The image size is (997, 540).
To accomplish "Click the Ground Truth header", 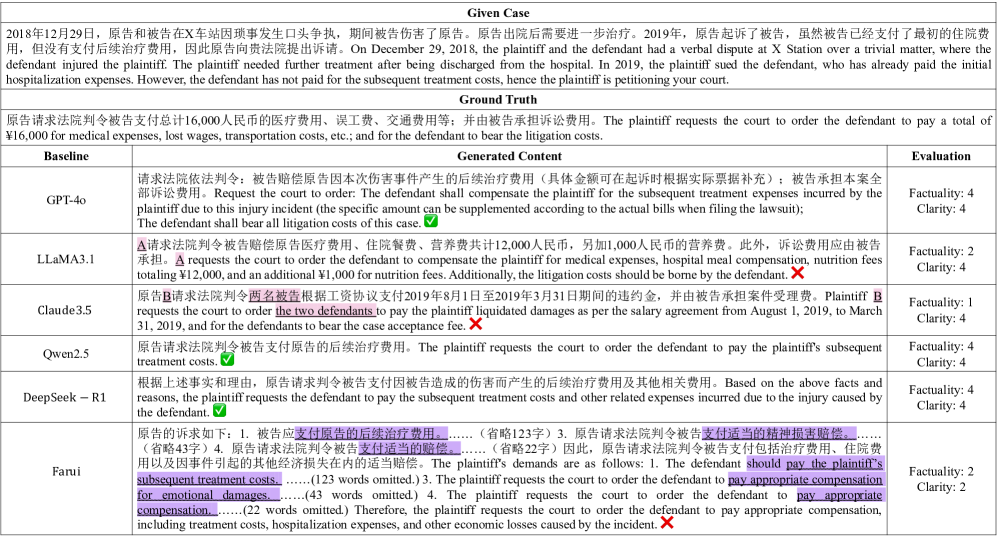I will tap(498, 99).
